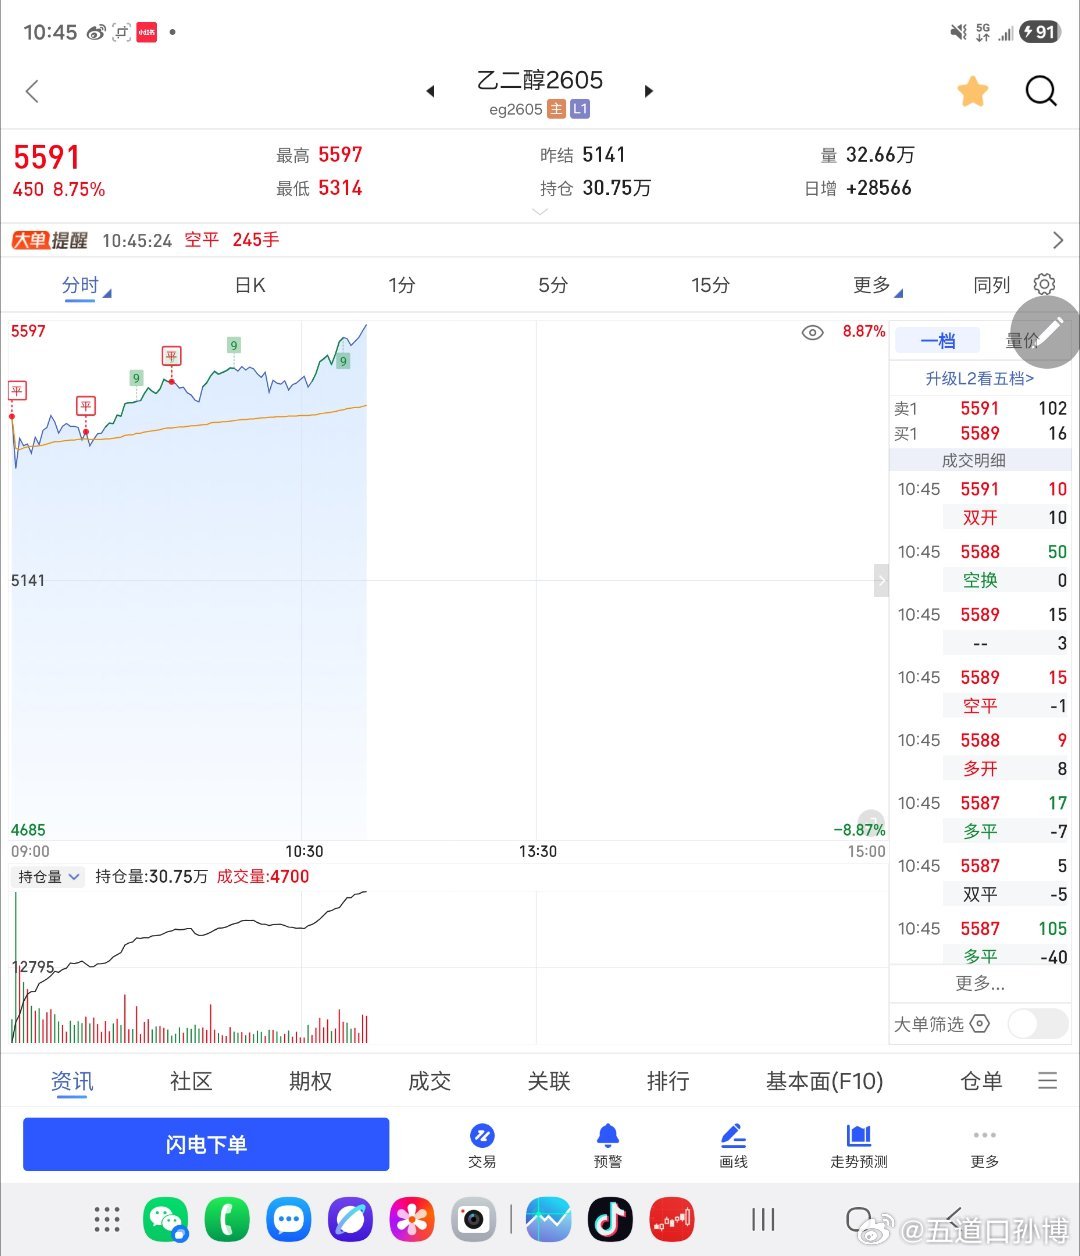
Task: Tap the star to unfavorite eg2605
Action: tap(972, 90)
